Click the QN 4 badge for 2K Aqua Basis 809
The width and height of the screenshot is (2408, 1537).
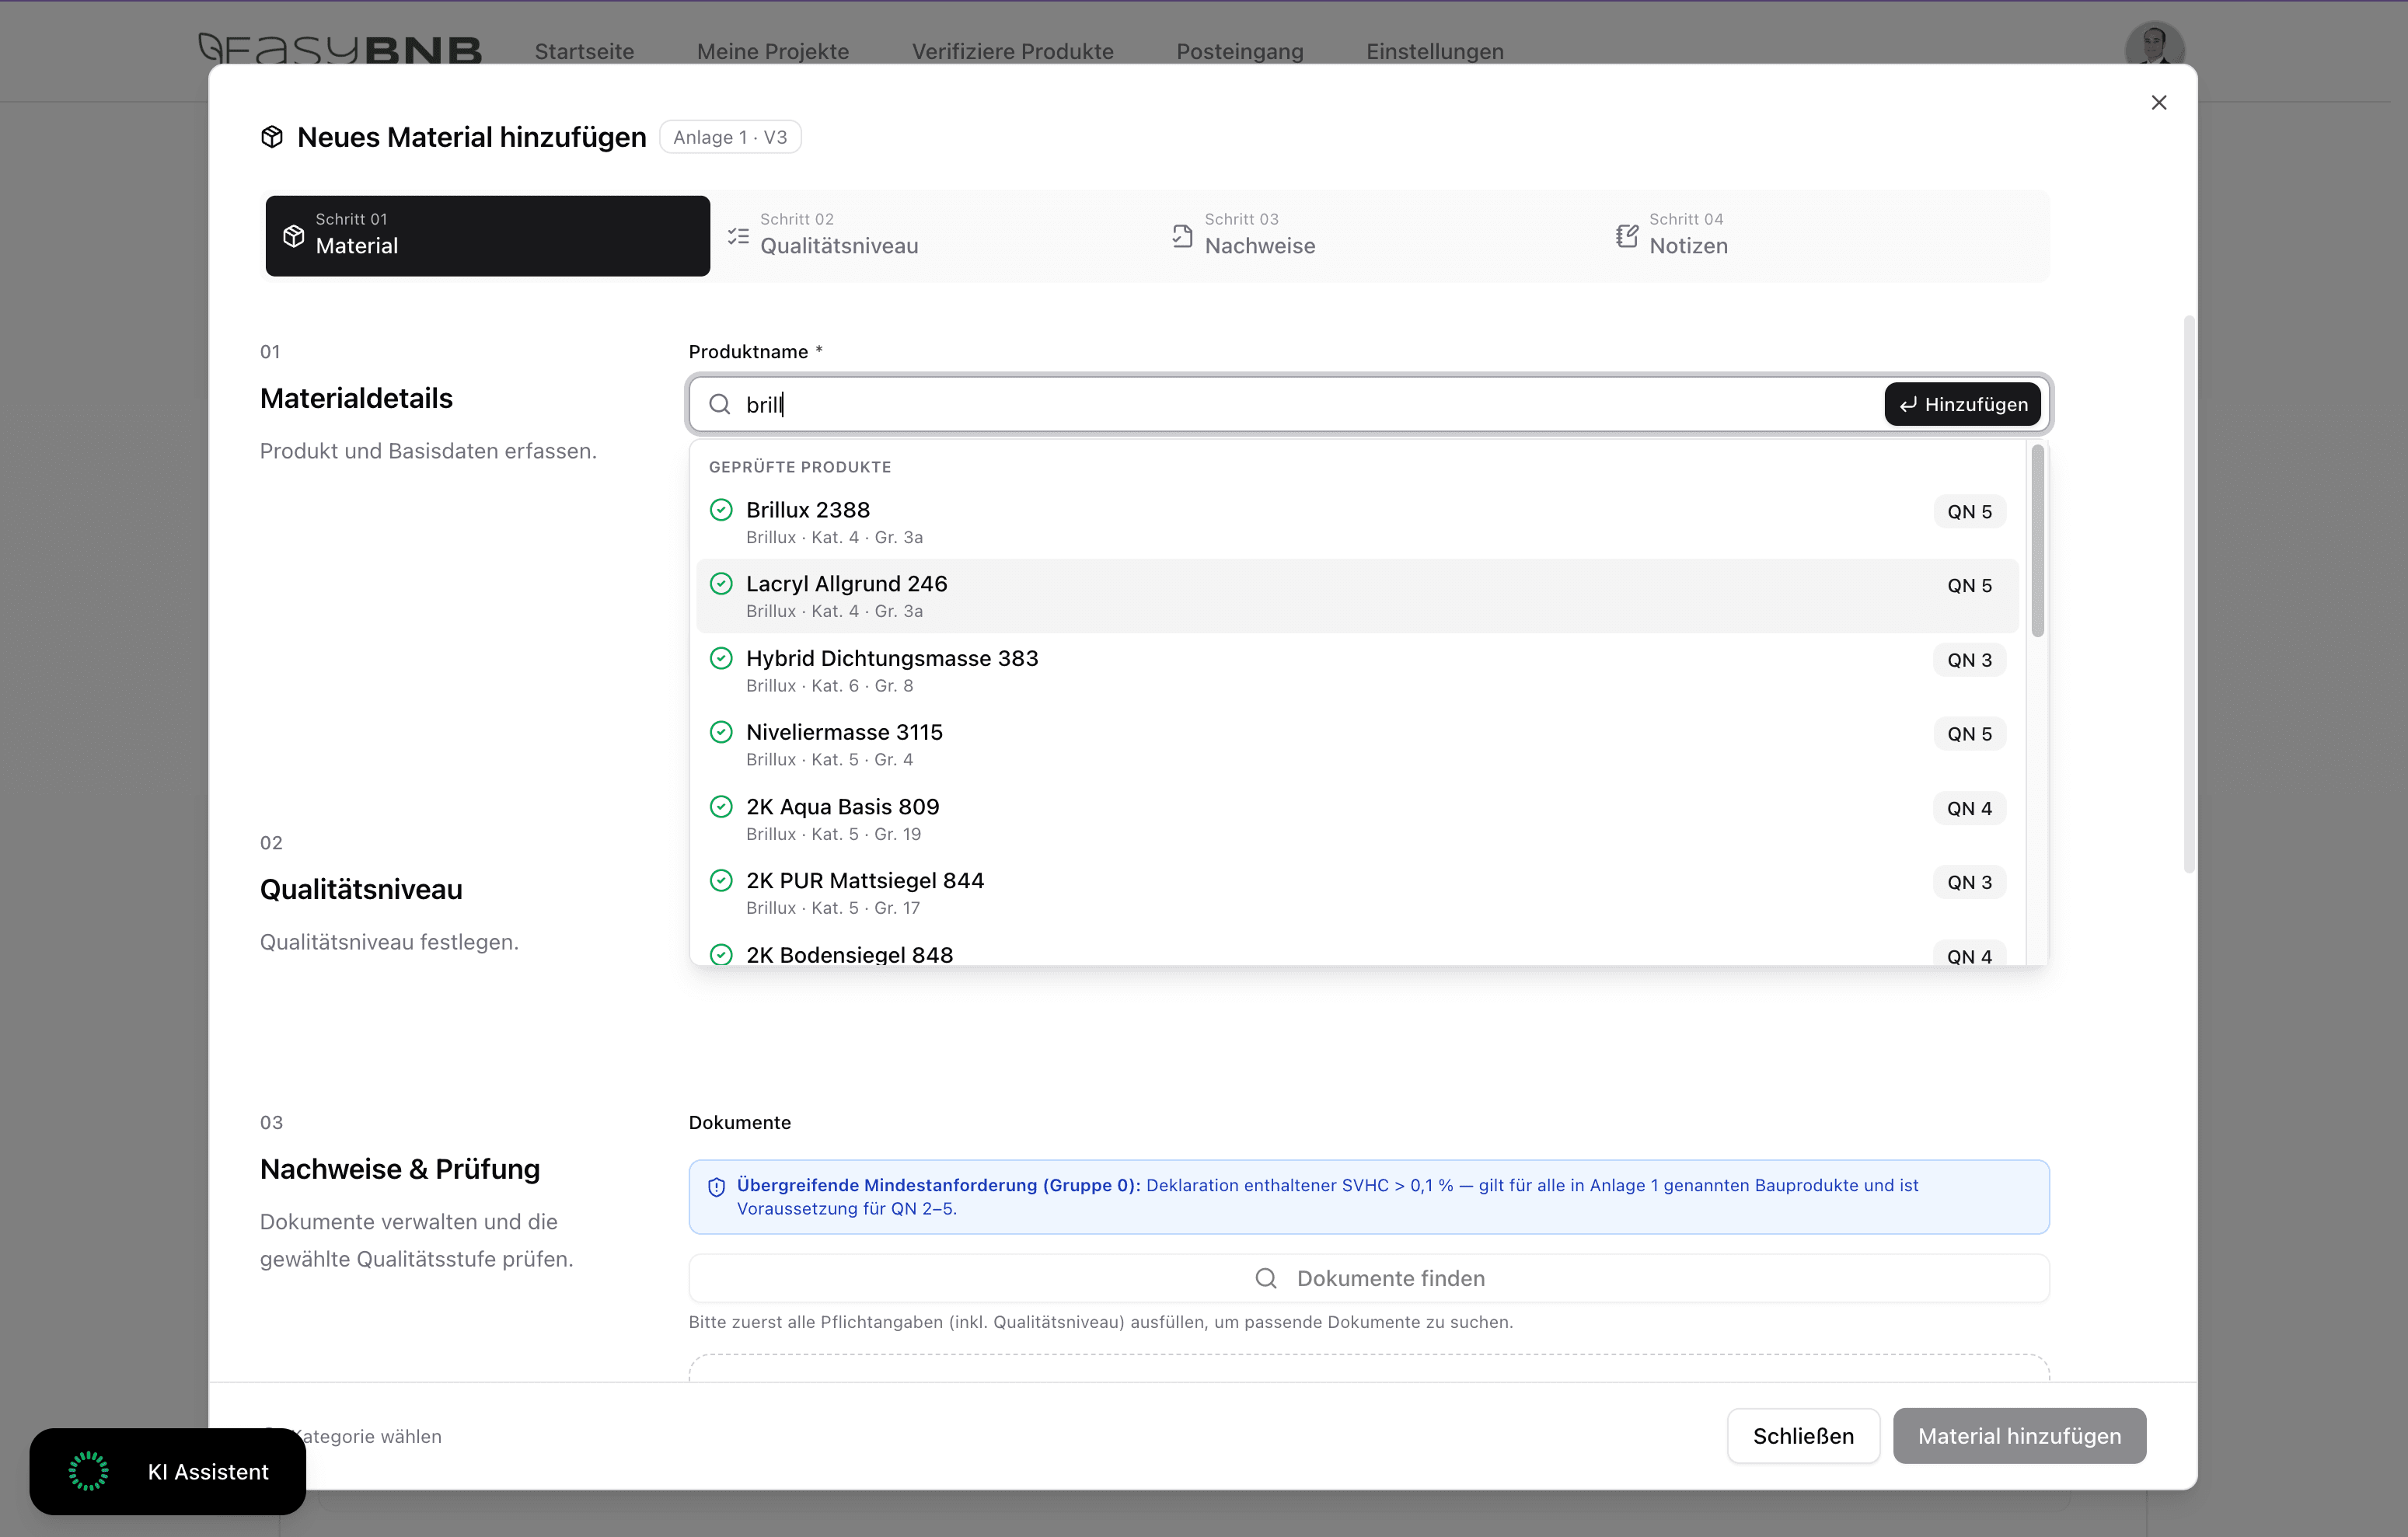(1969, 808)
